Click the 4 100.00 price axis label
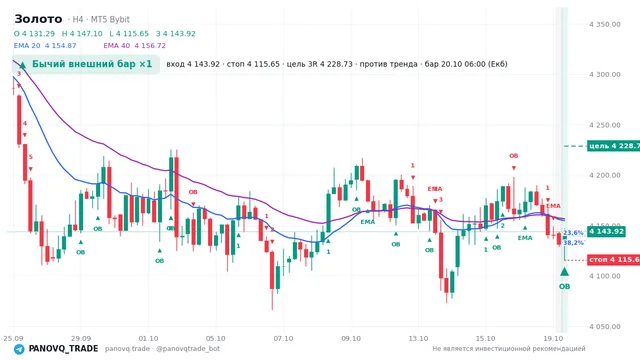Image resolution: width=640 pixels, height=360 pixels. click(604, 276)
